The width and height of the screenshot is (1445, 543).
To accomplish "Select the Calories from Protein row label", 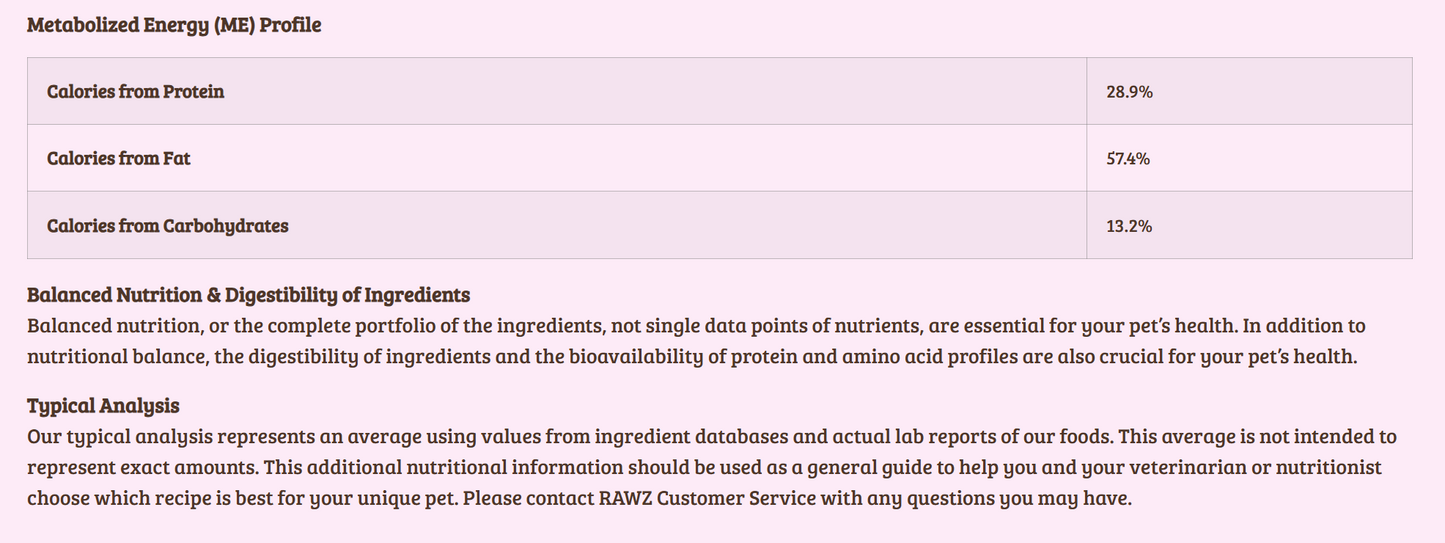I will click(x=135, y=92).
